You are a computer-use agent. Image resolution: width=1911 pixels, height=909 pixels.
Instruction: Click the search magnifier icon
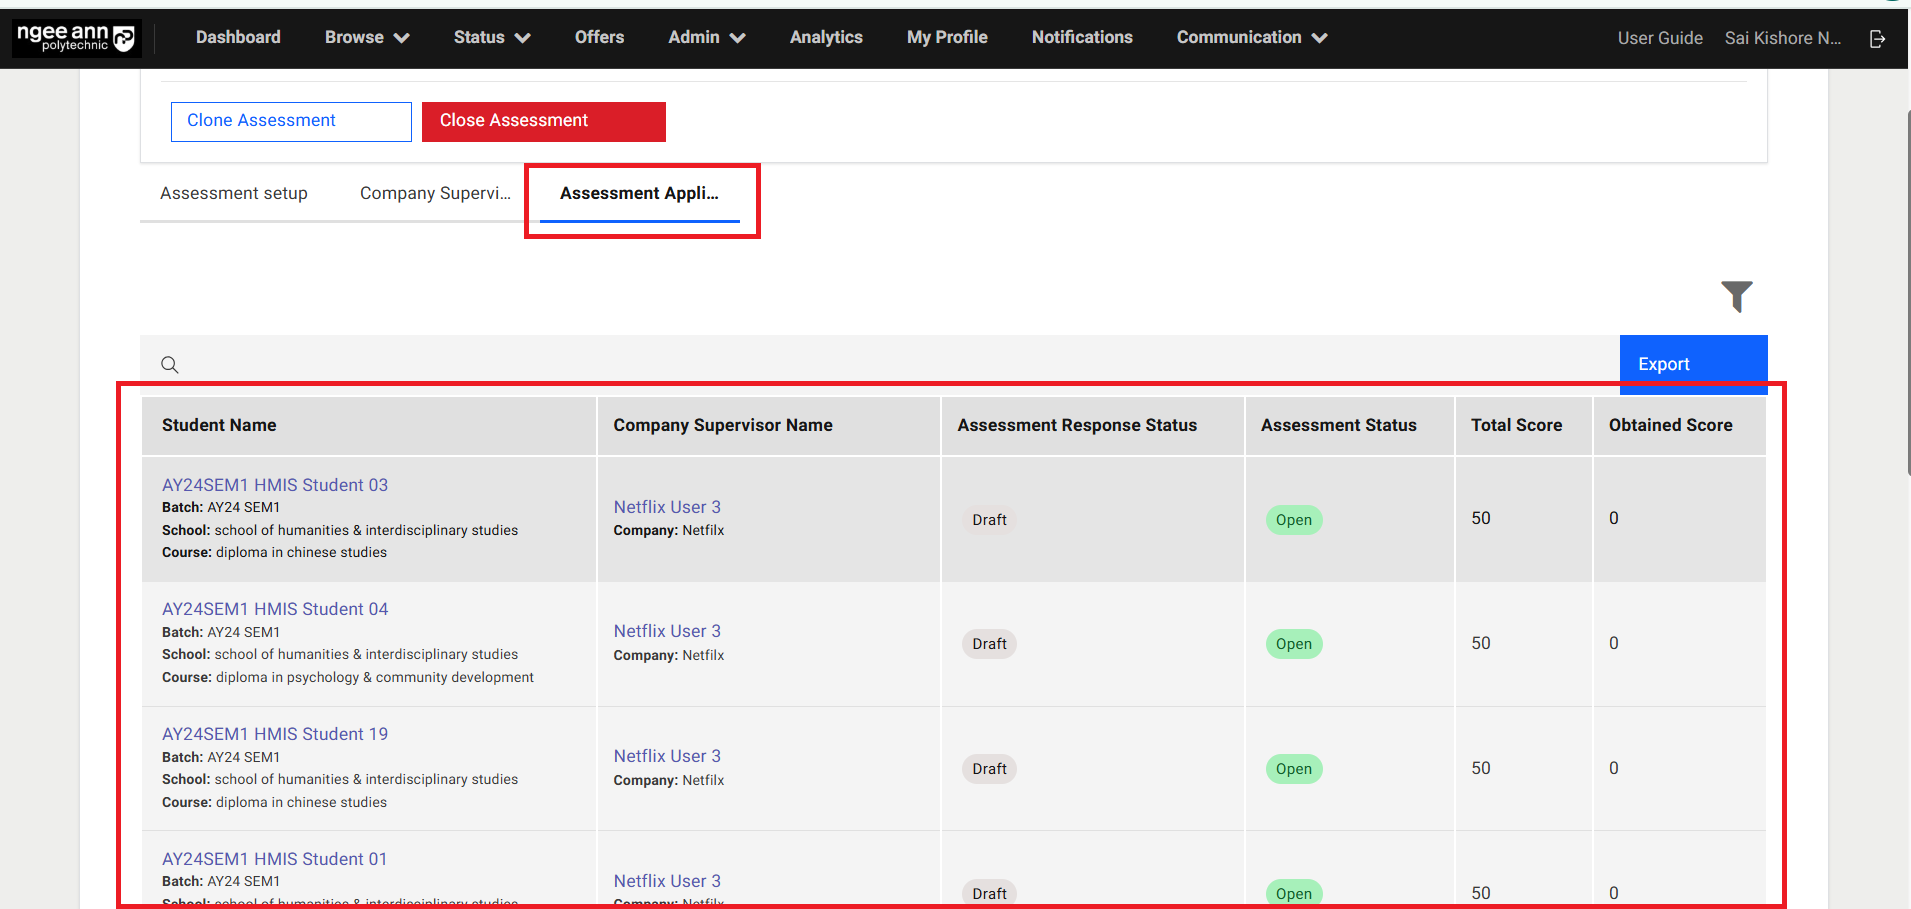point(170,365)
